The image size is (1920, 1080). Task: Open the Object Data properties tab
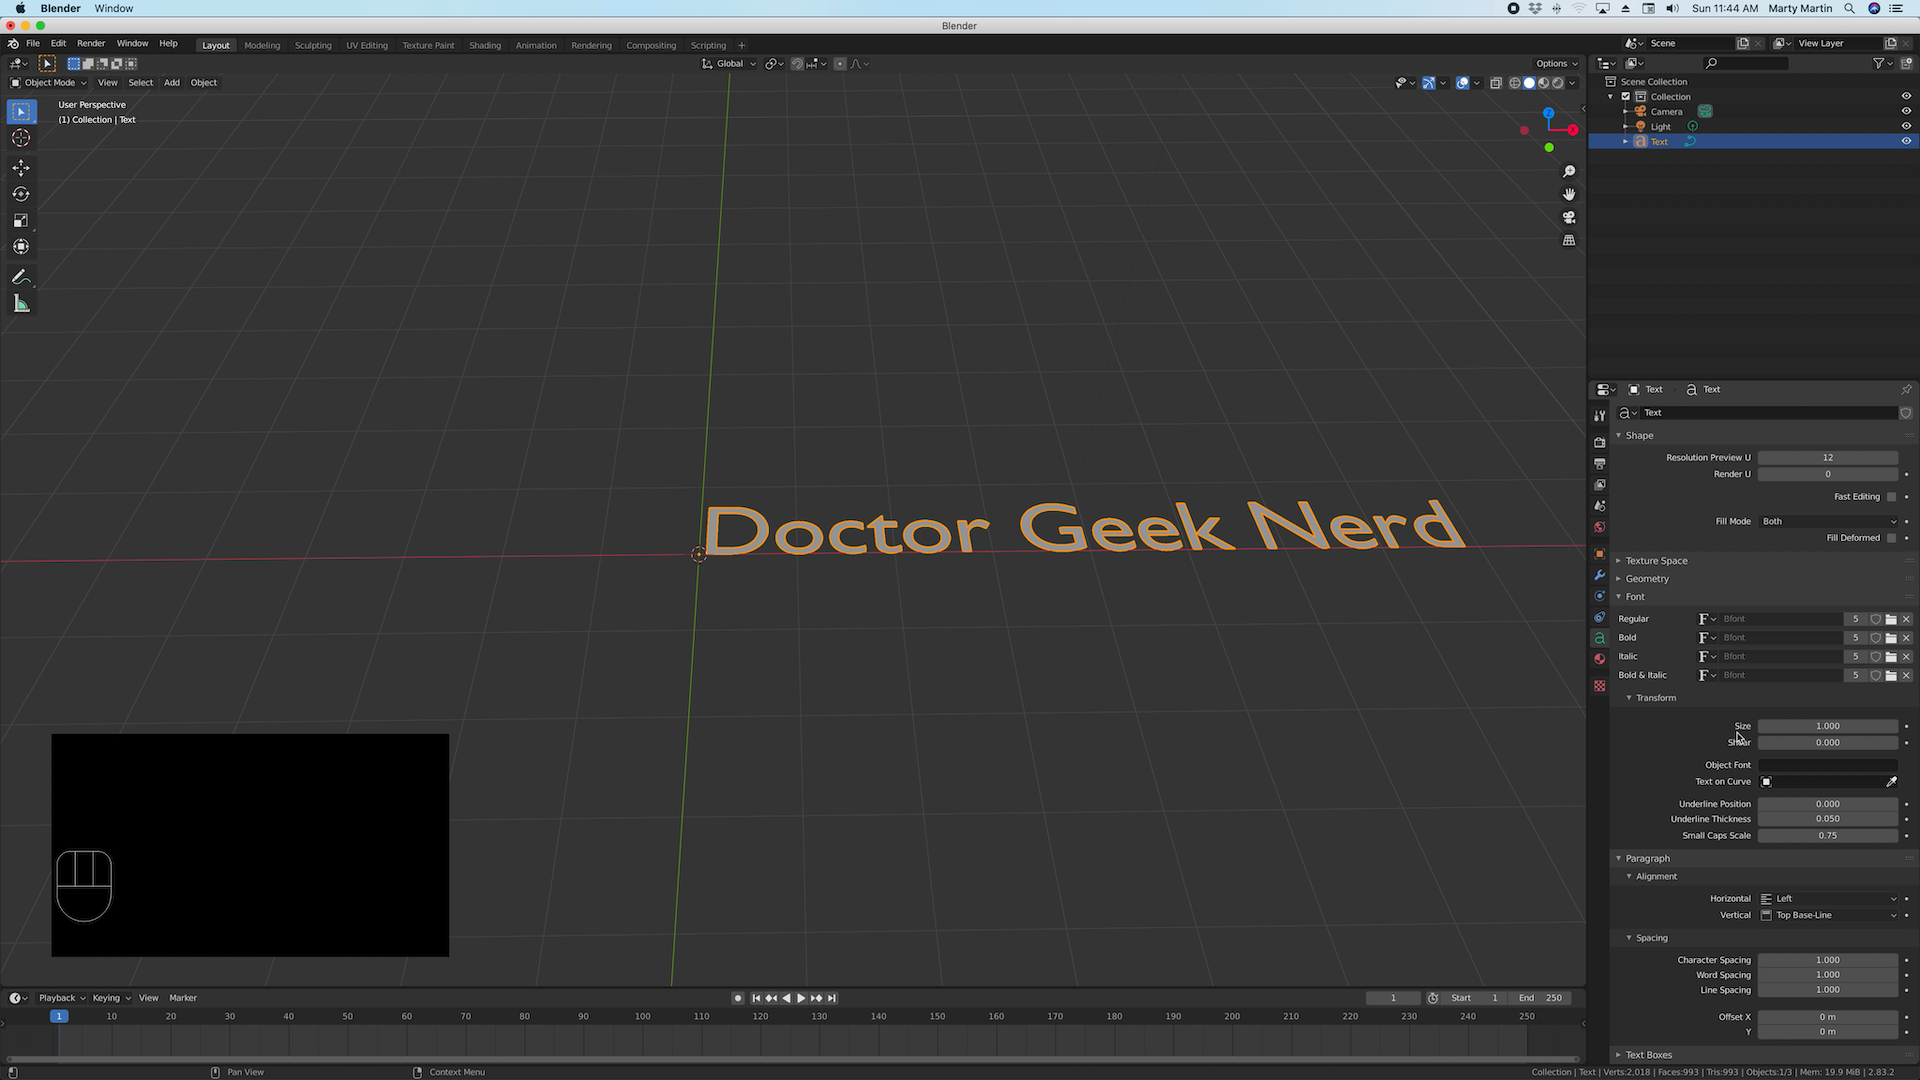[x=1599, y=637]
